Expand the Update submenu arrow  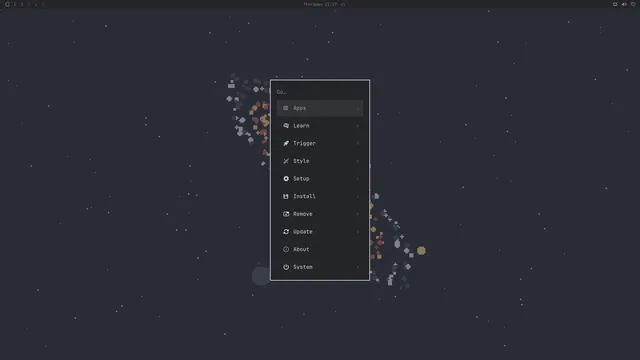(x=358, y=232)
